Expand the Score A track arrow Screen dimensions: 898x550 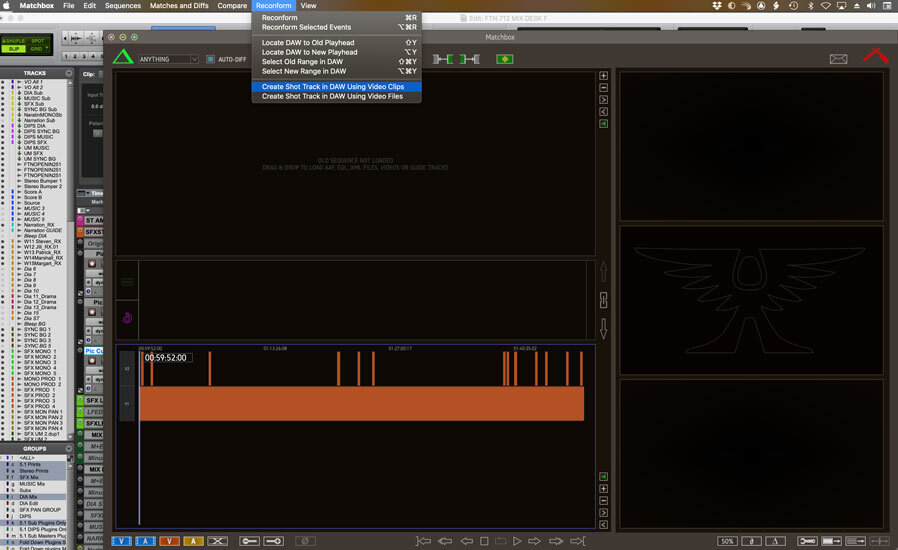tap(19, 192)
